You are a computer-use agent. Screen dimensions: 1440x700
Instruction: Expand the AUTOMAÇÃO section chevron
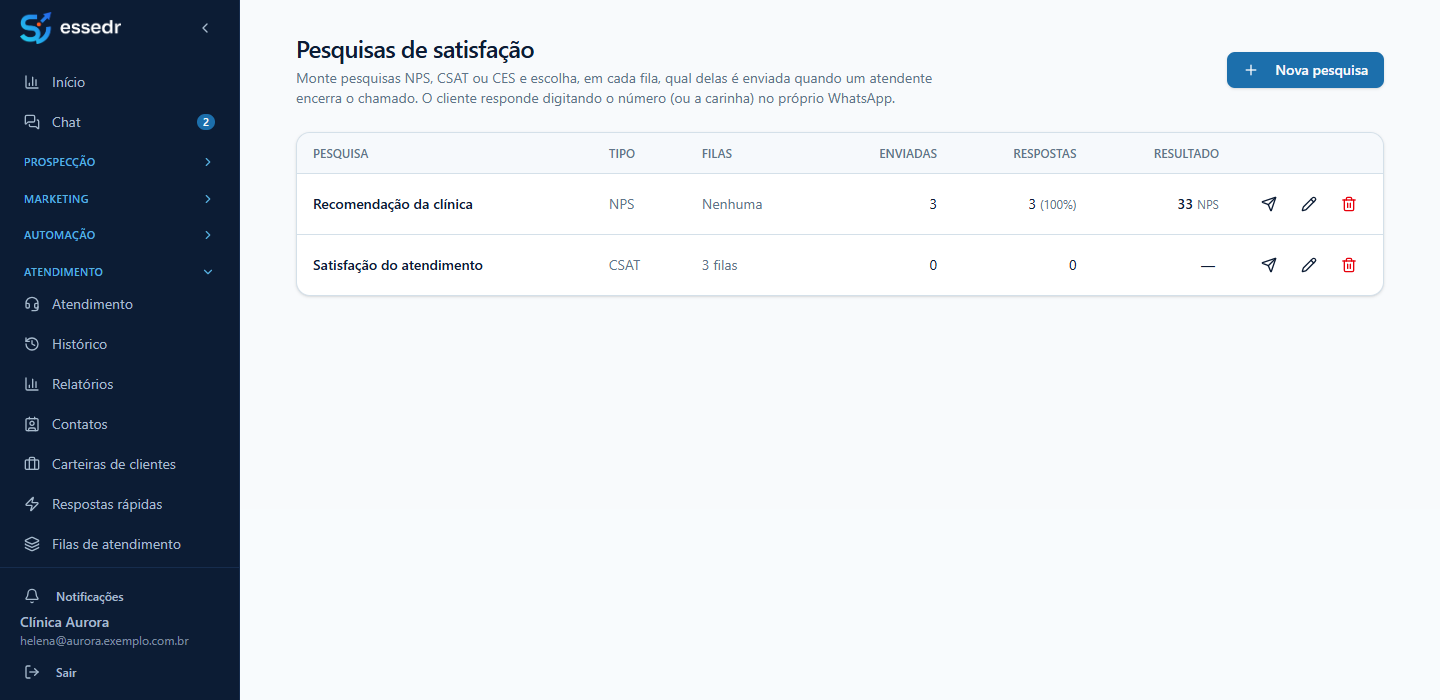208,235
